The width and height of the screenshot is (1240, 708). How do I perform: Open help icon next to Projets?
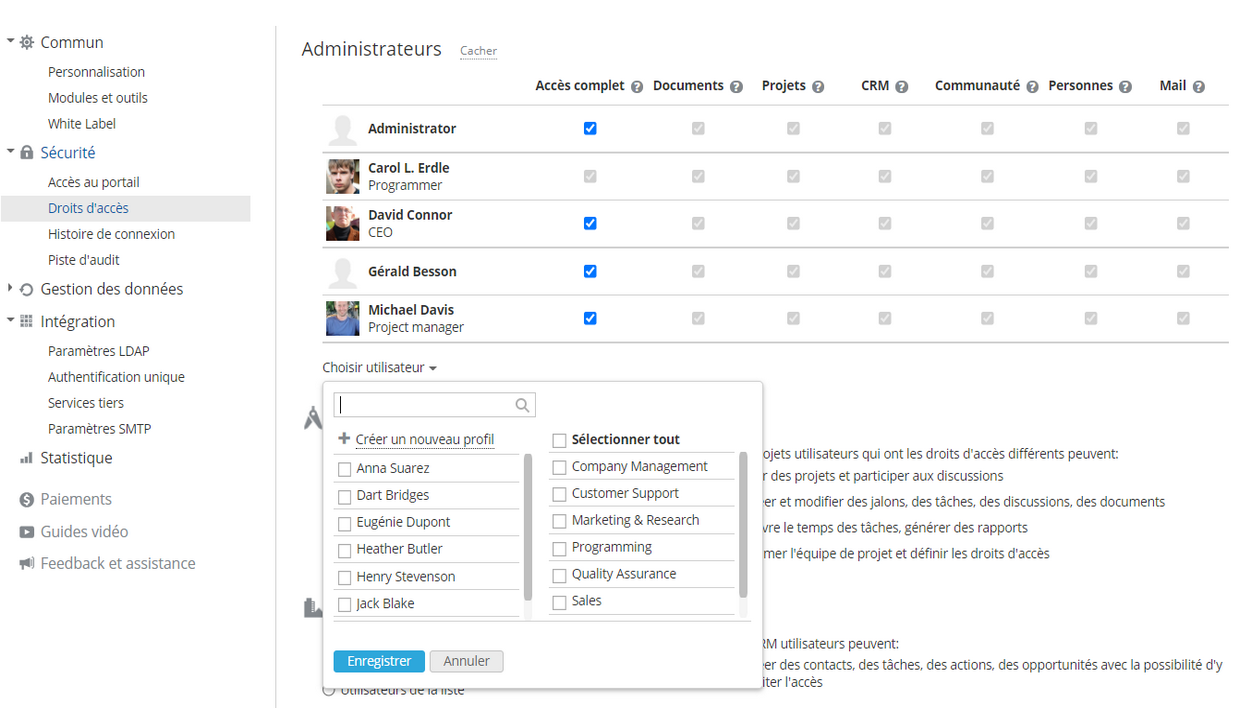(818, 87)
